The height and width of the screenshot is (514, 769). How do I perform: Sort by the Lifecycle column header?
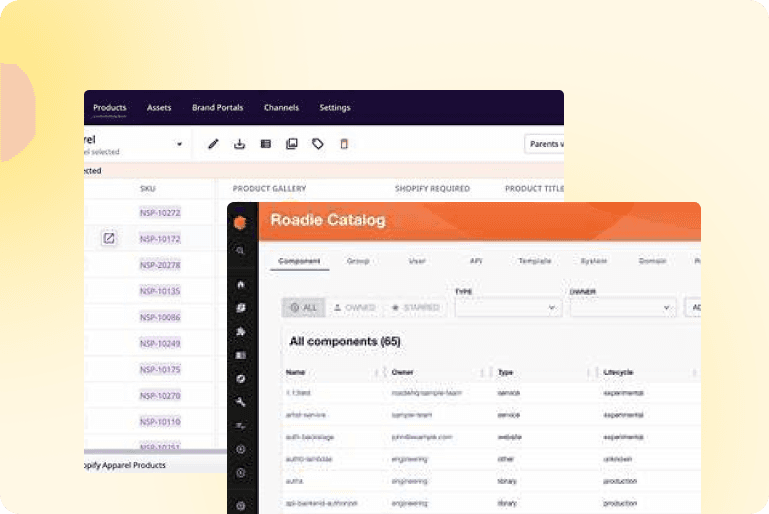coord(618,372)
